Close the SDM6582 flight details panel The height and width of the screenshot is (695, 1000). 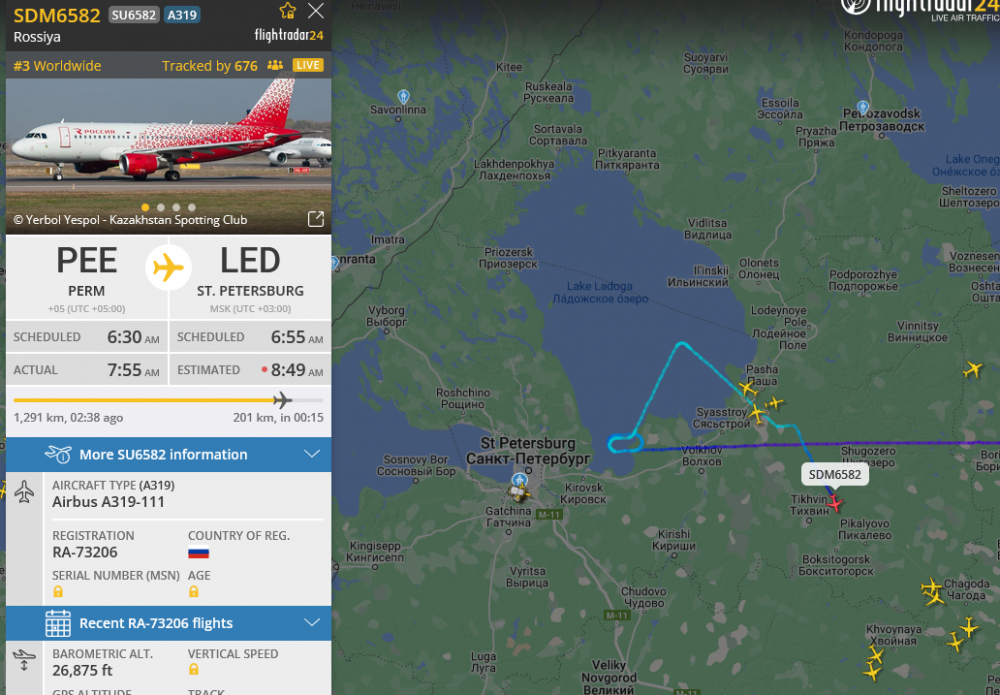(316, 11)
